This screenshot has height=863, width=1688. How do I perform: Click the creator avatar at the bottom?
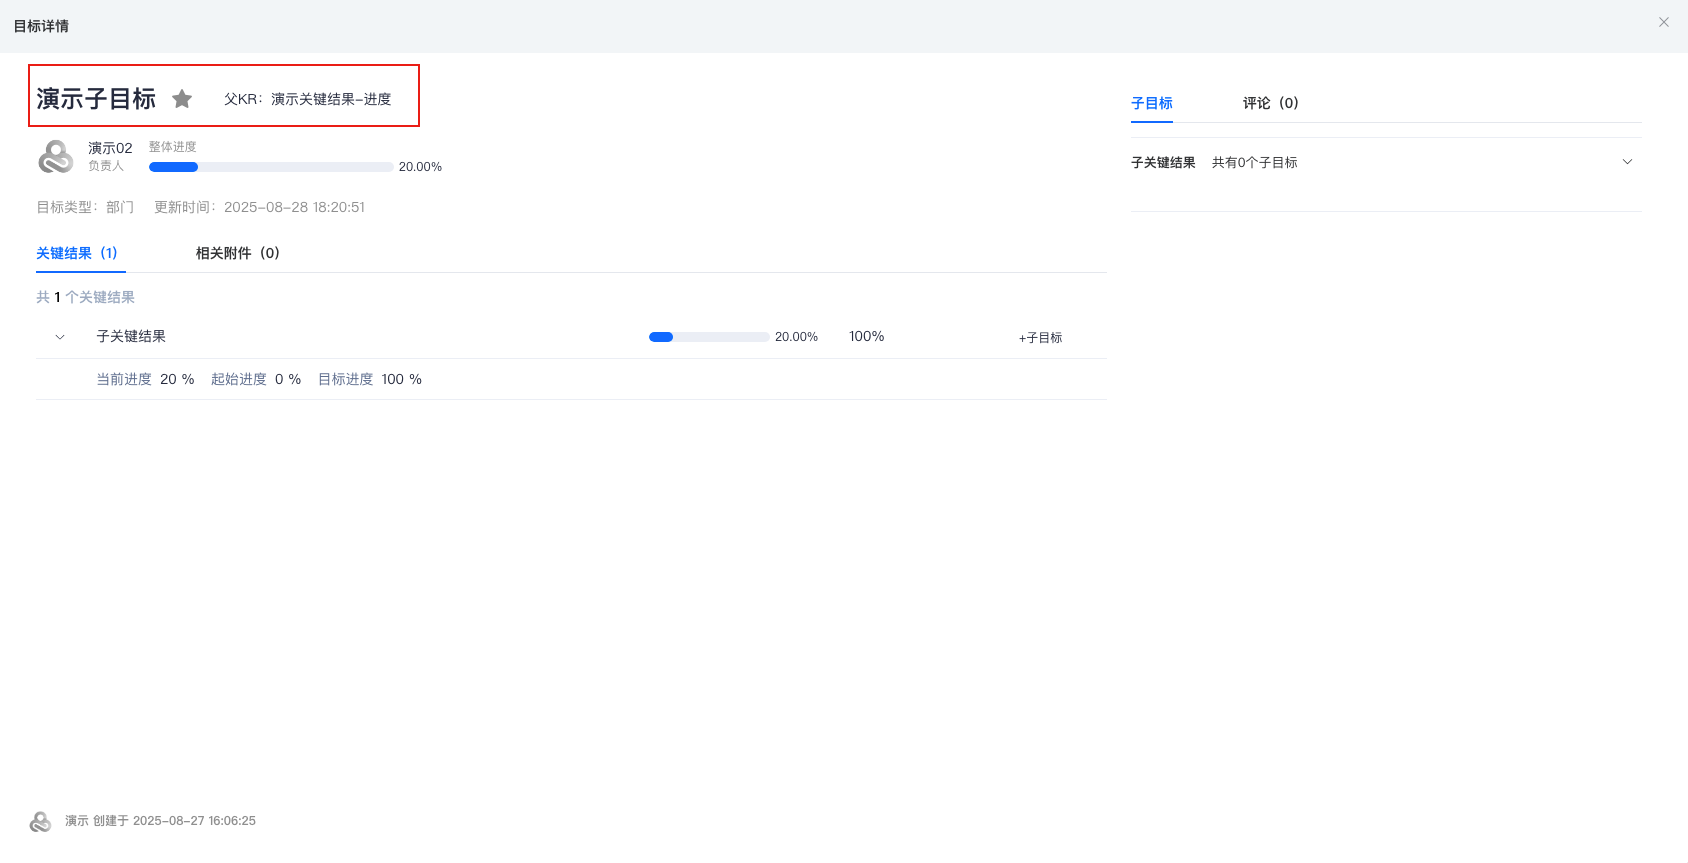coord(40,821)
